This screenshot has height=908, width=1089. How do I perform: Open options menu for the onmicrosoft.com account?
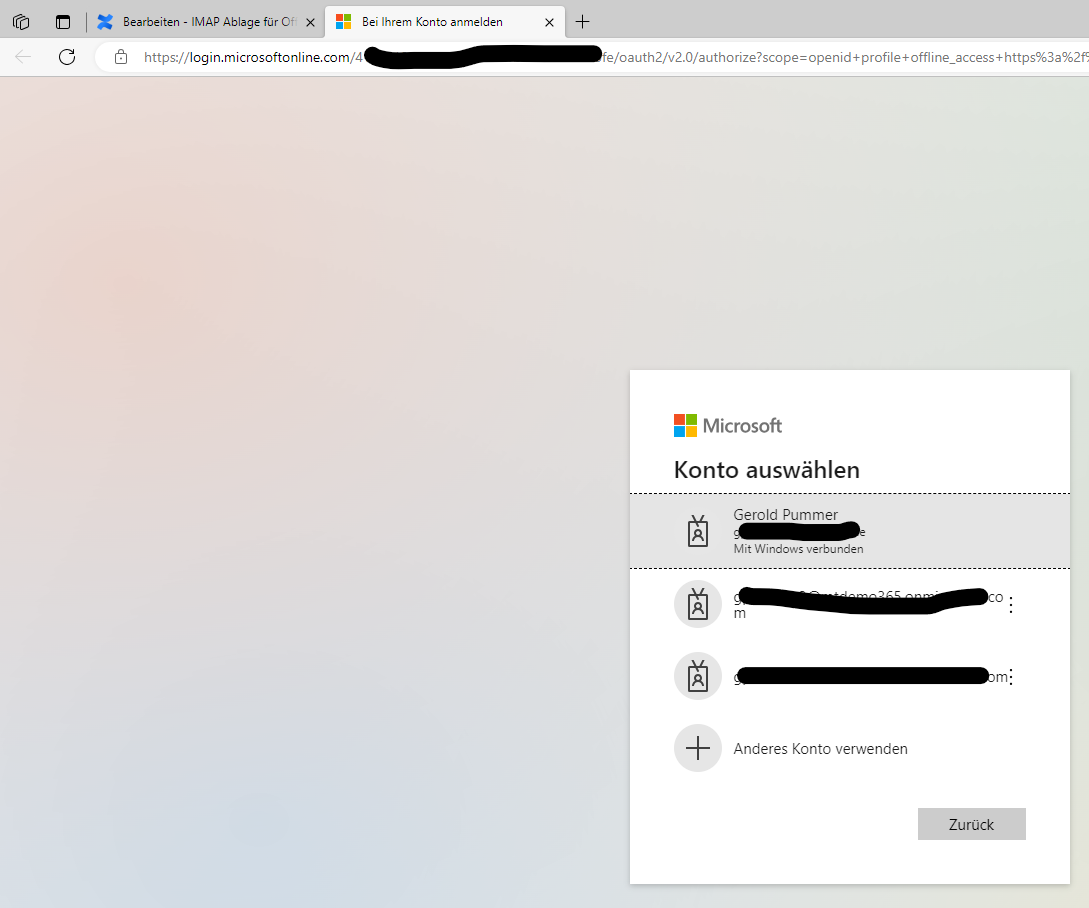coord(1010,605)
